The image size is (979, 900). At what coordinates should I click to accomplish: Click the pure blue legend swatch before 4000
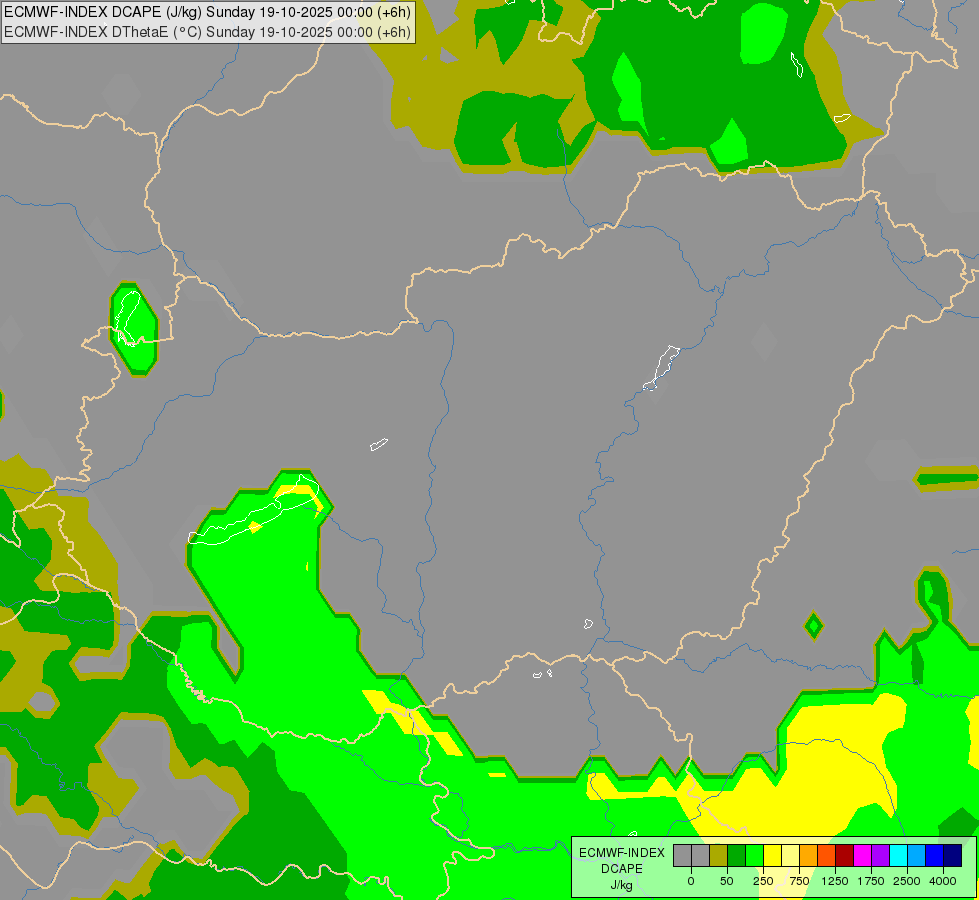pyautogui.click(x=935, y=856)
